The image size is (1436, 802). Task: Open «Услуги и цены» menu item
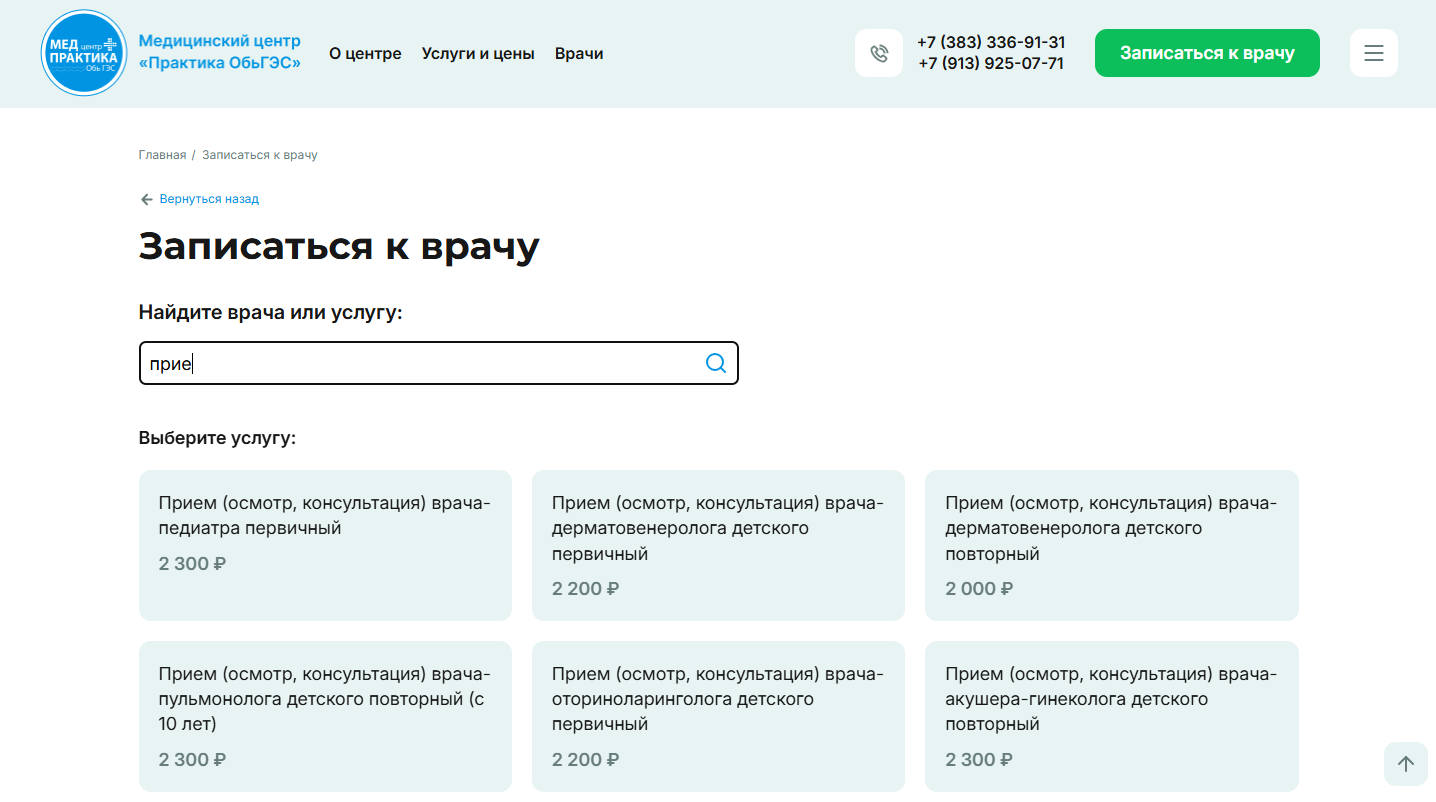click(478, 54)
